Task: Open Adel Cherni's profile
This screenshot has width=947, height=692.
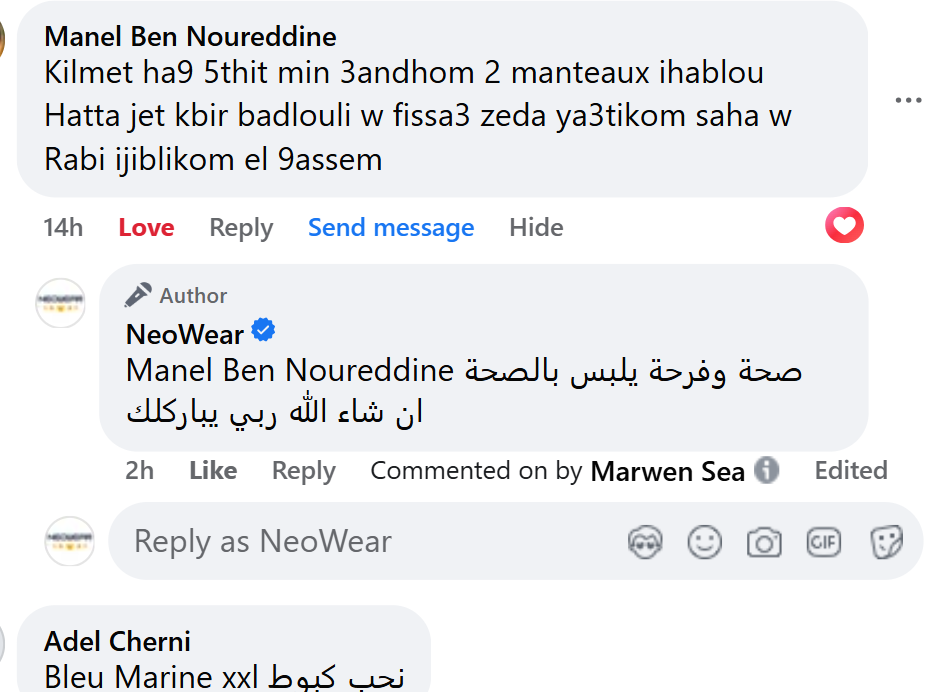Action: coord(118,641)
